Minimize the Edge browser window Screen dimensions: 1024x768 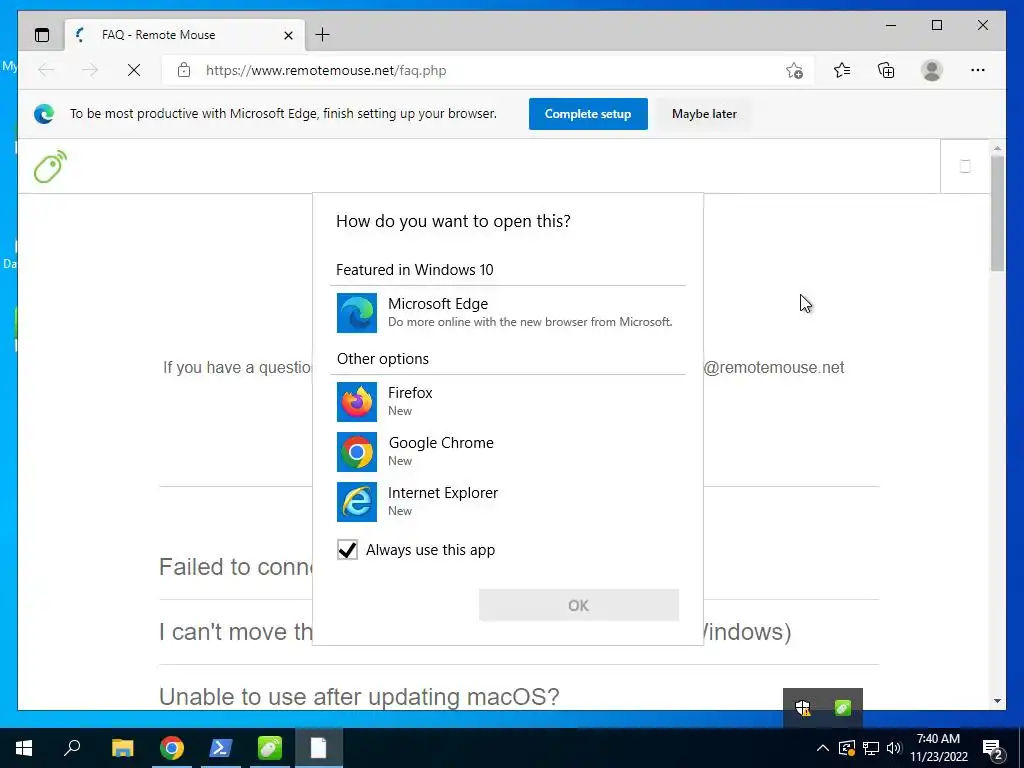(891, 25)
